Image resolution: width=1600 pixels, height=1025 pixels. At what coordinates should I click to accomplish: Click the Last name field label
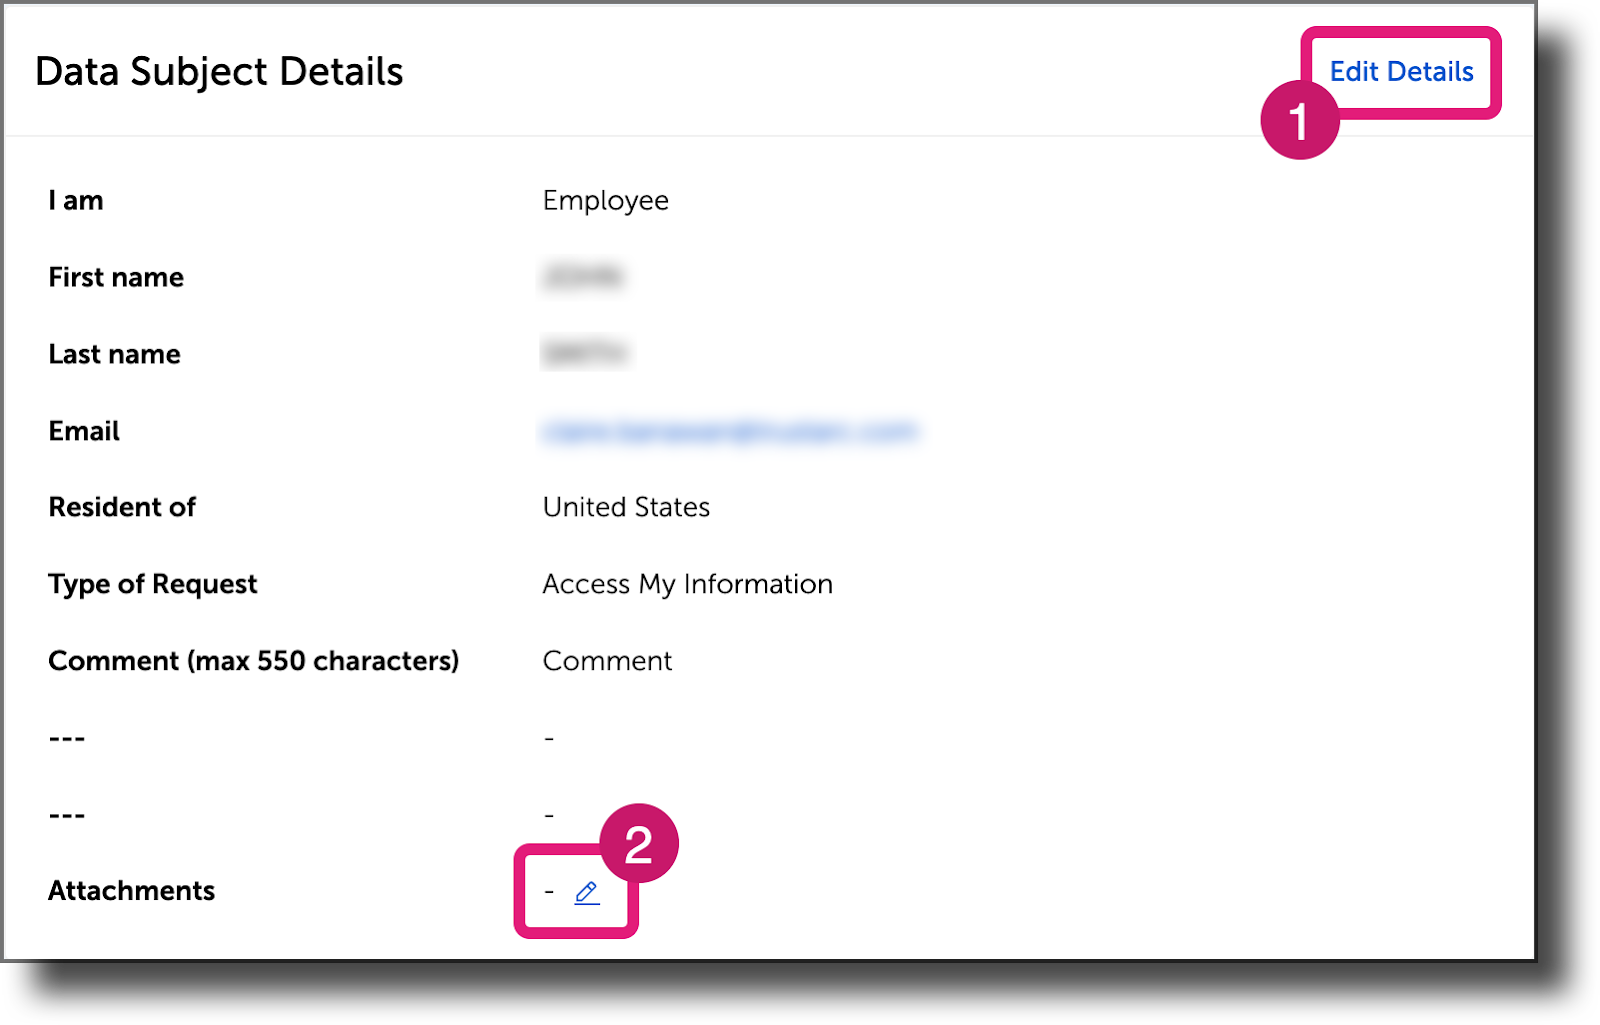point(114,353)
